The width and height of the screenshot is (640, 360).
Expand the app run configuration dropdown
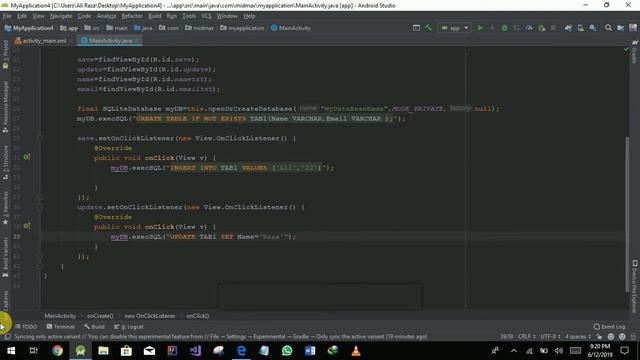coord(455,28)
